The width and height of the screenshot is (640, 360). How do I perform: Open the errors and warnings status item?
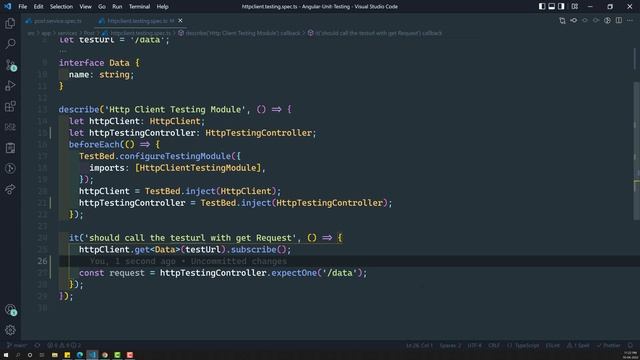(x=64, y=345)
